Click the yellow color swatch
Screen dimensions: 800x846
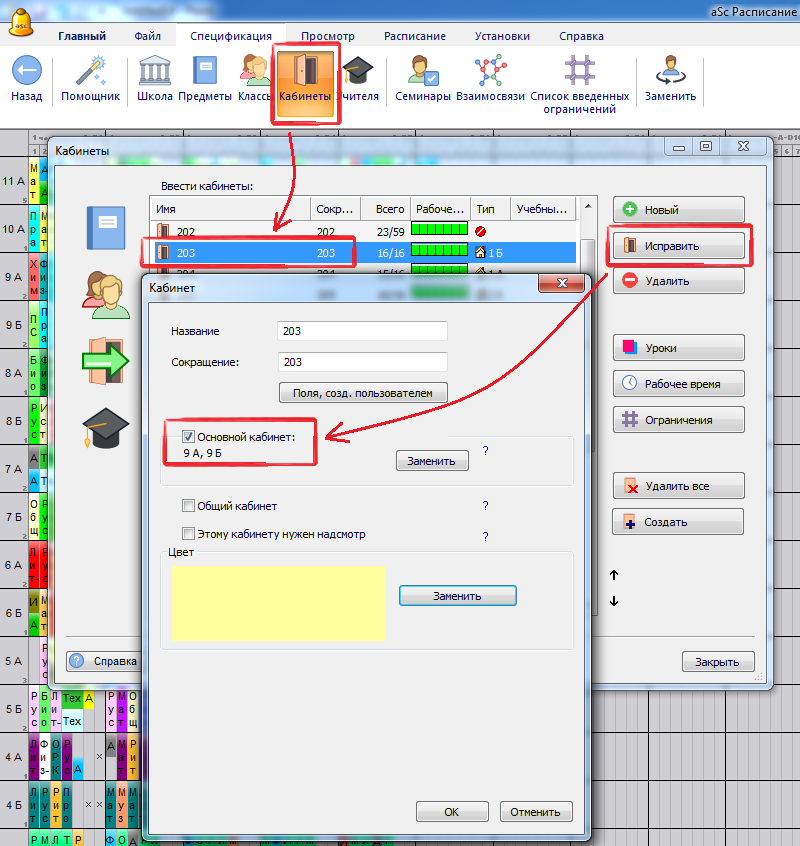278,602
